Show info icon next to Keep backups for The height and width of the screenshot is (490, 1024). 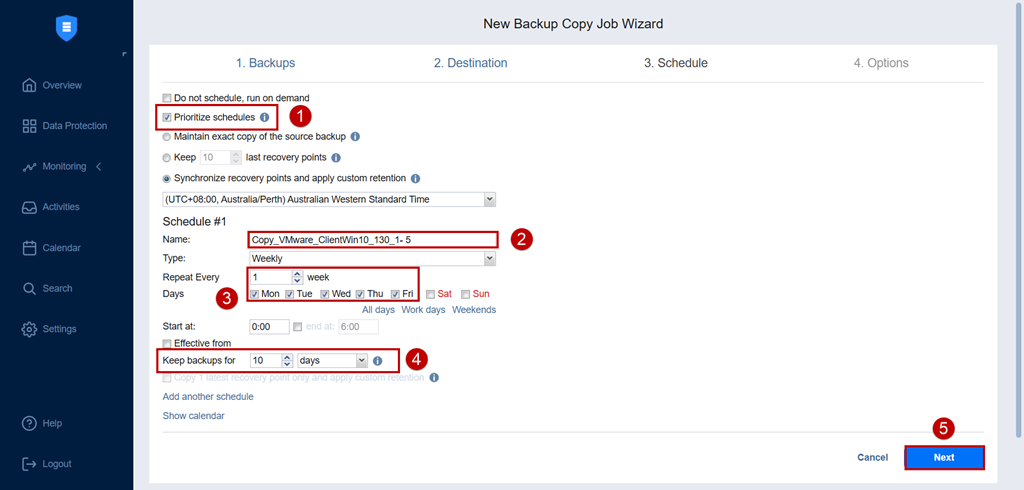coord(377,360)
